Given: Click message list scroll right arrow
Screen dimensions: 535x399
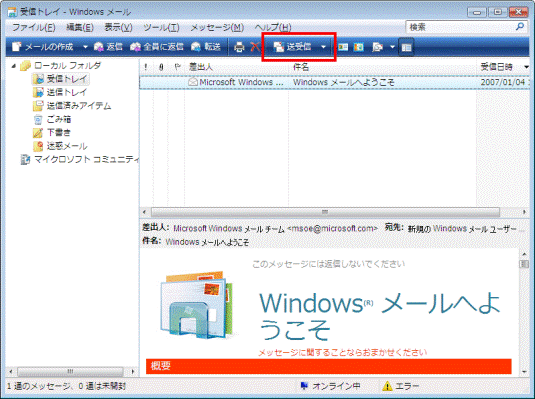Looking at the screenshot, I should 524,212.
